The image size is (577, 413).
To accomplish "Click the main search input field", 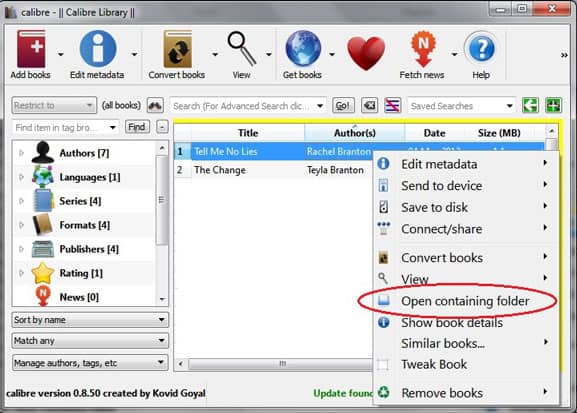I will pyautogui.click(x=248, y=106).
